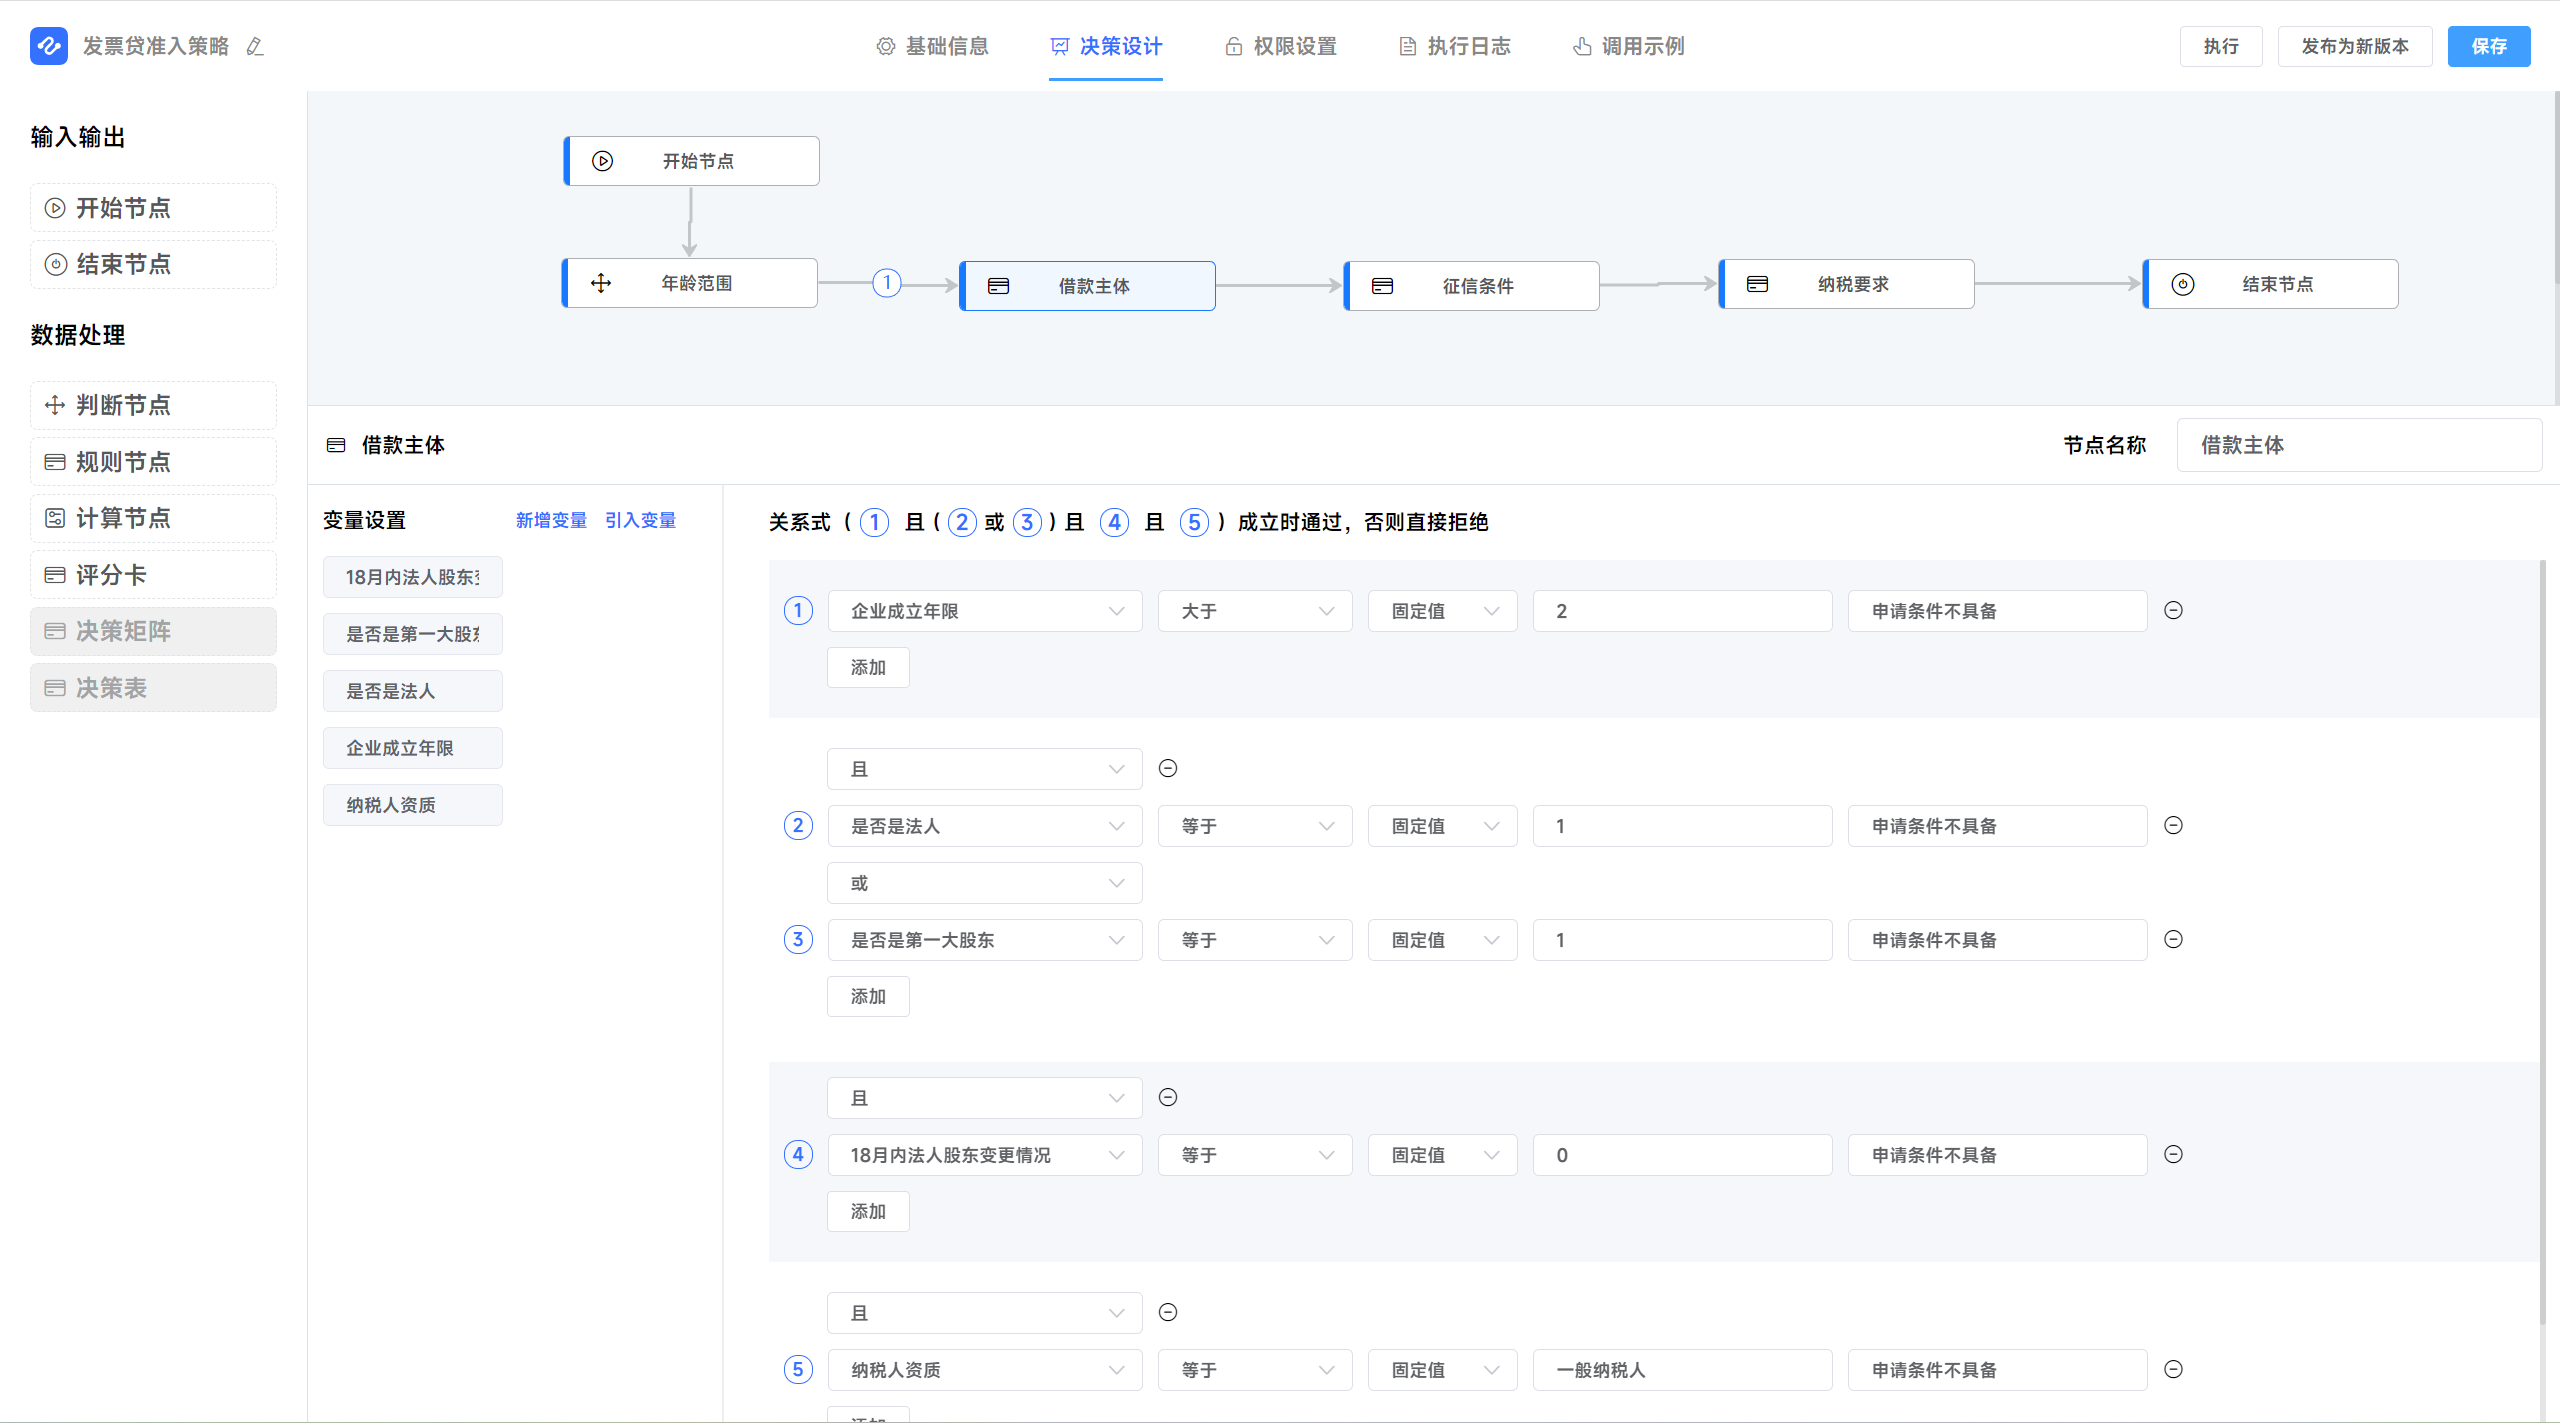Delete group 5 using minus icon beside 且
This screenshot has height=1423, width=2560.
(x=1168, y=1312)
